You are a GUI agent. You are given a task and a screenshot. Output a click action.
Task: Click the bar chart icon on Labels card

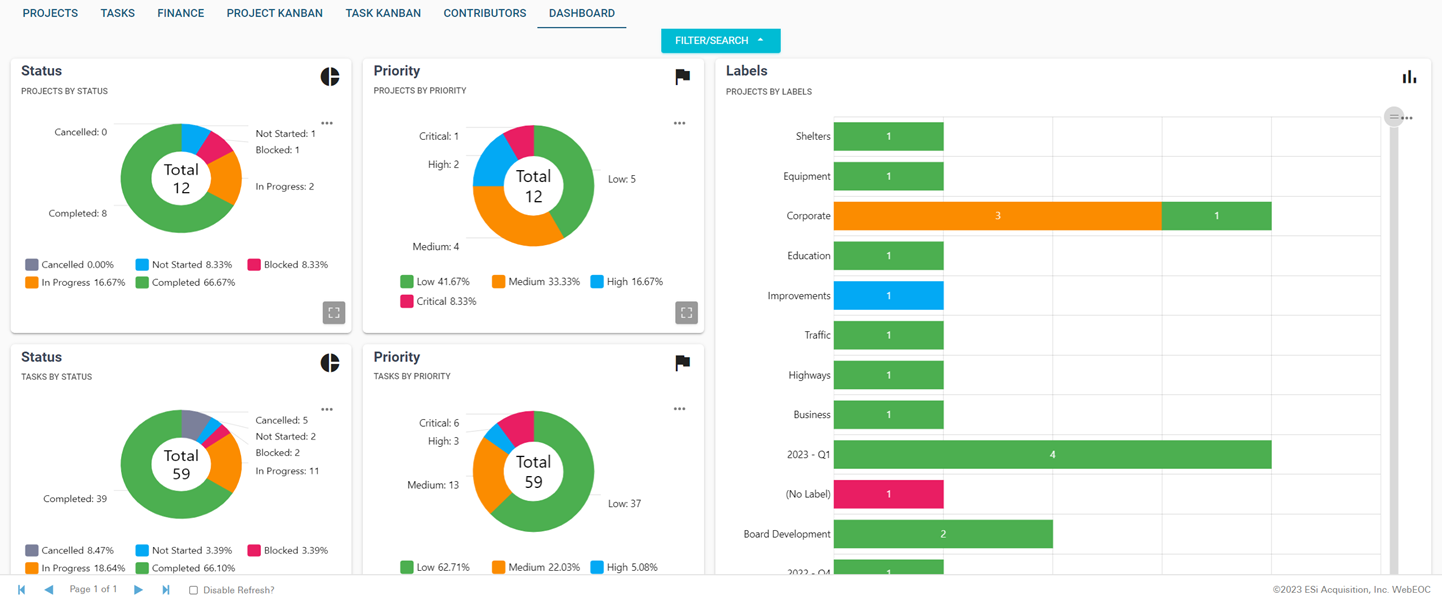point(1409,75)
